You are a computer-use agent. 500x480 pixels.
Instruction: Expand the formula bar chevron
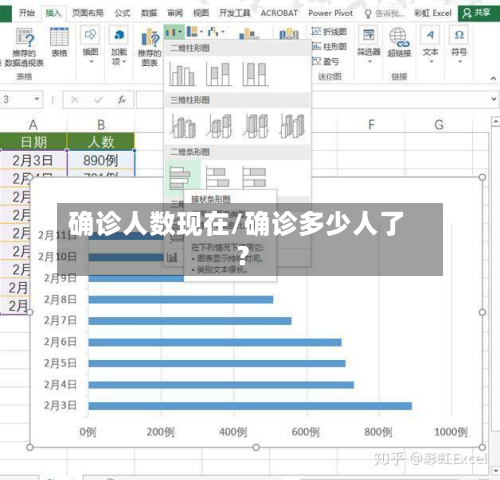pos(494,99)
